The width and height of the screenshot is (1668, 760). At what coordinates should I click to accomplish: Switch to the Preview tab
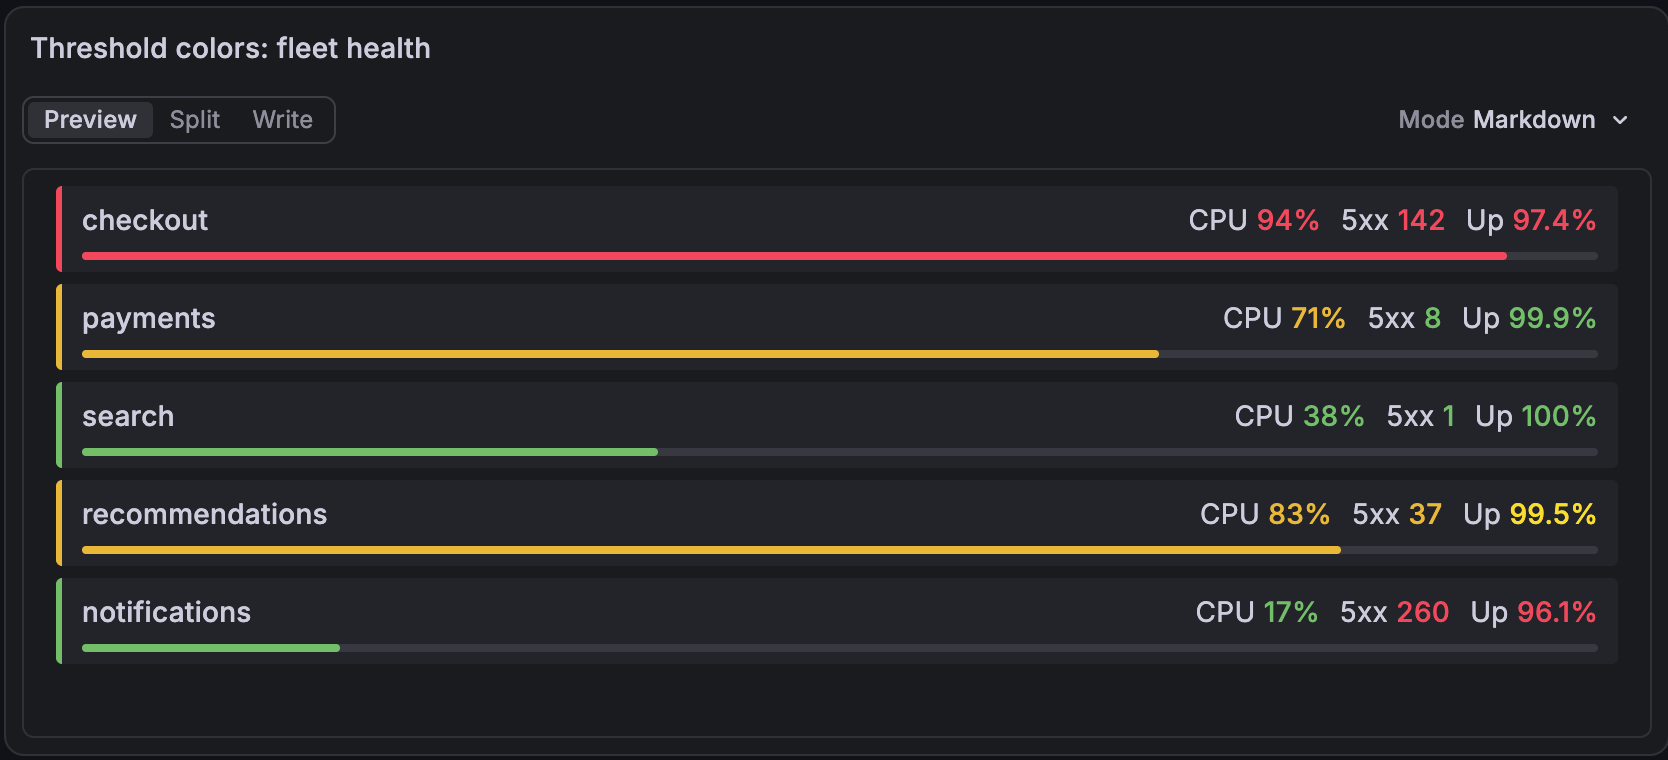(x=90, y=120)
